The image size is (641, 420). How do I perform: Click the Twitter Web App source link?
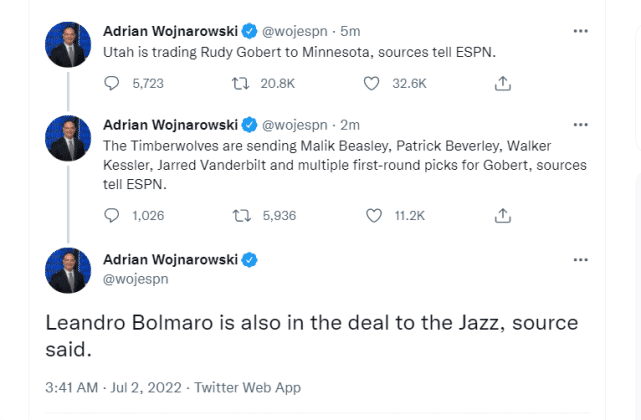(247, 387)
